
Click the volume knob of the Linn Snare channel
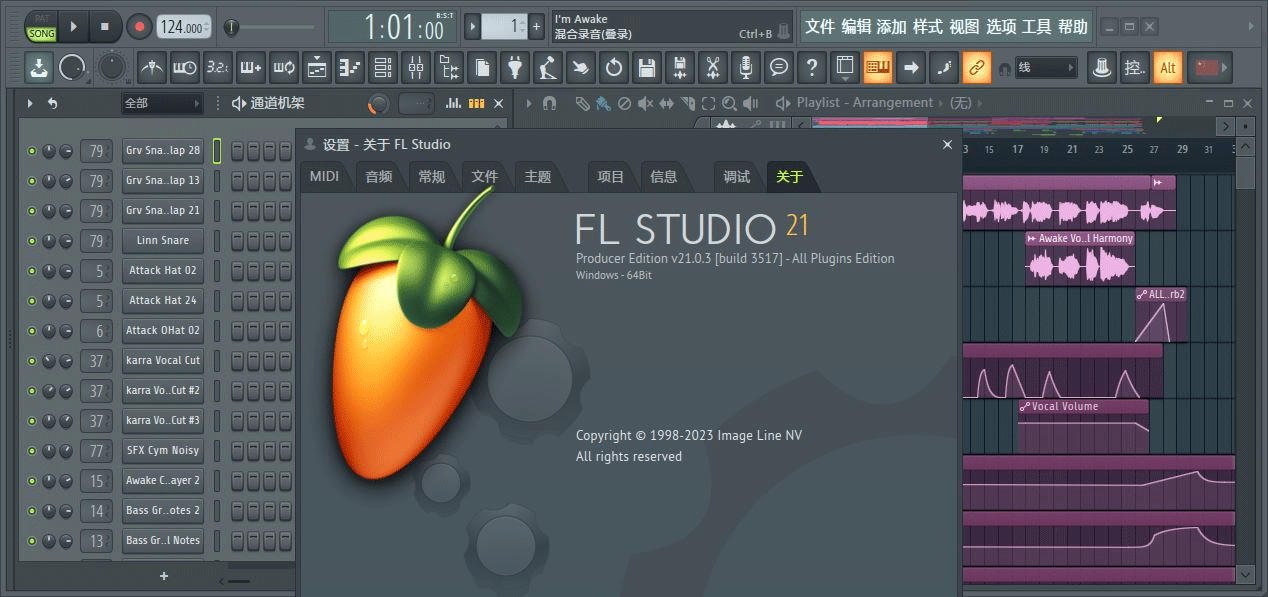coord(66,241)
